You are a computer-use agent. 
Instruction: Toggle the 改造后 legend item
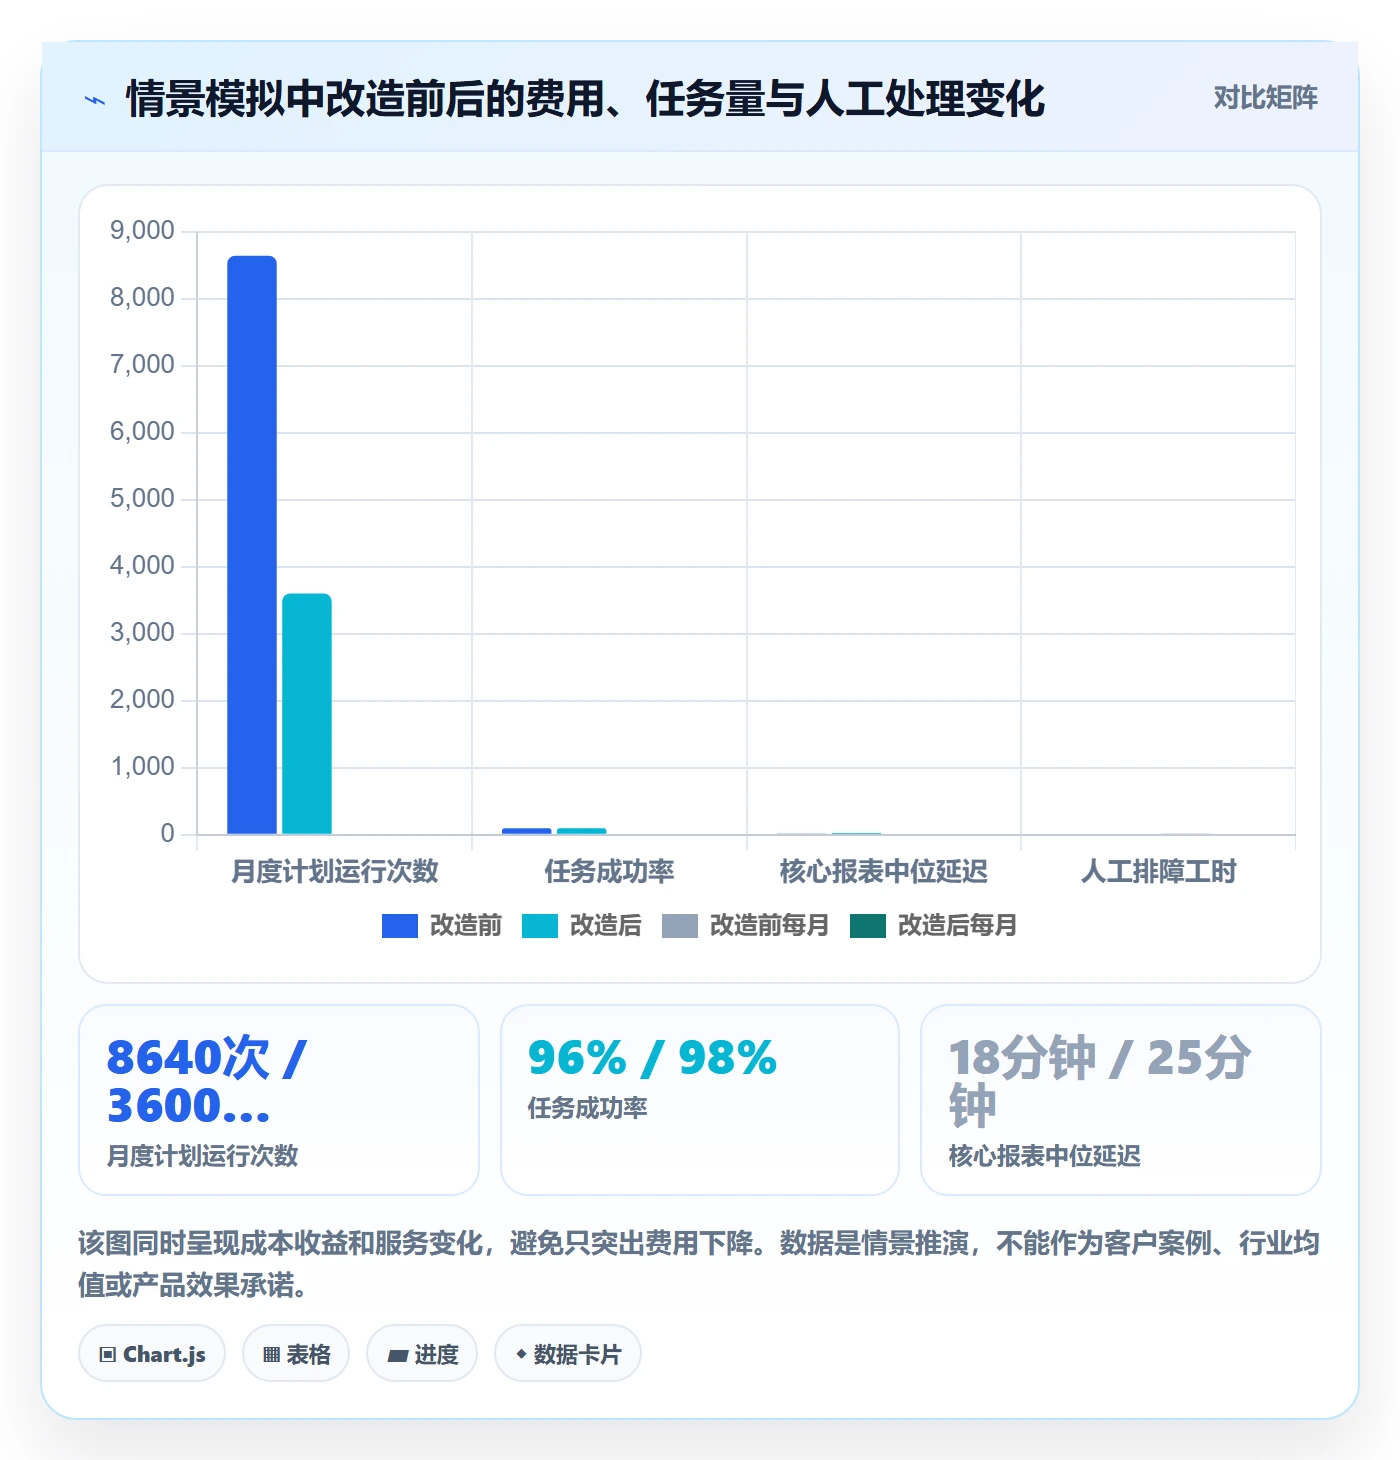click(582, 926)
